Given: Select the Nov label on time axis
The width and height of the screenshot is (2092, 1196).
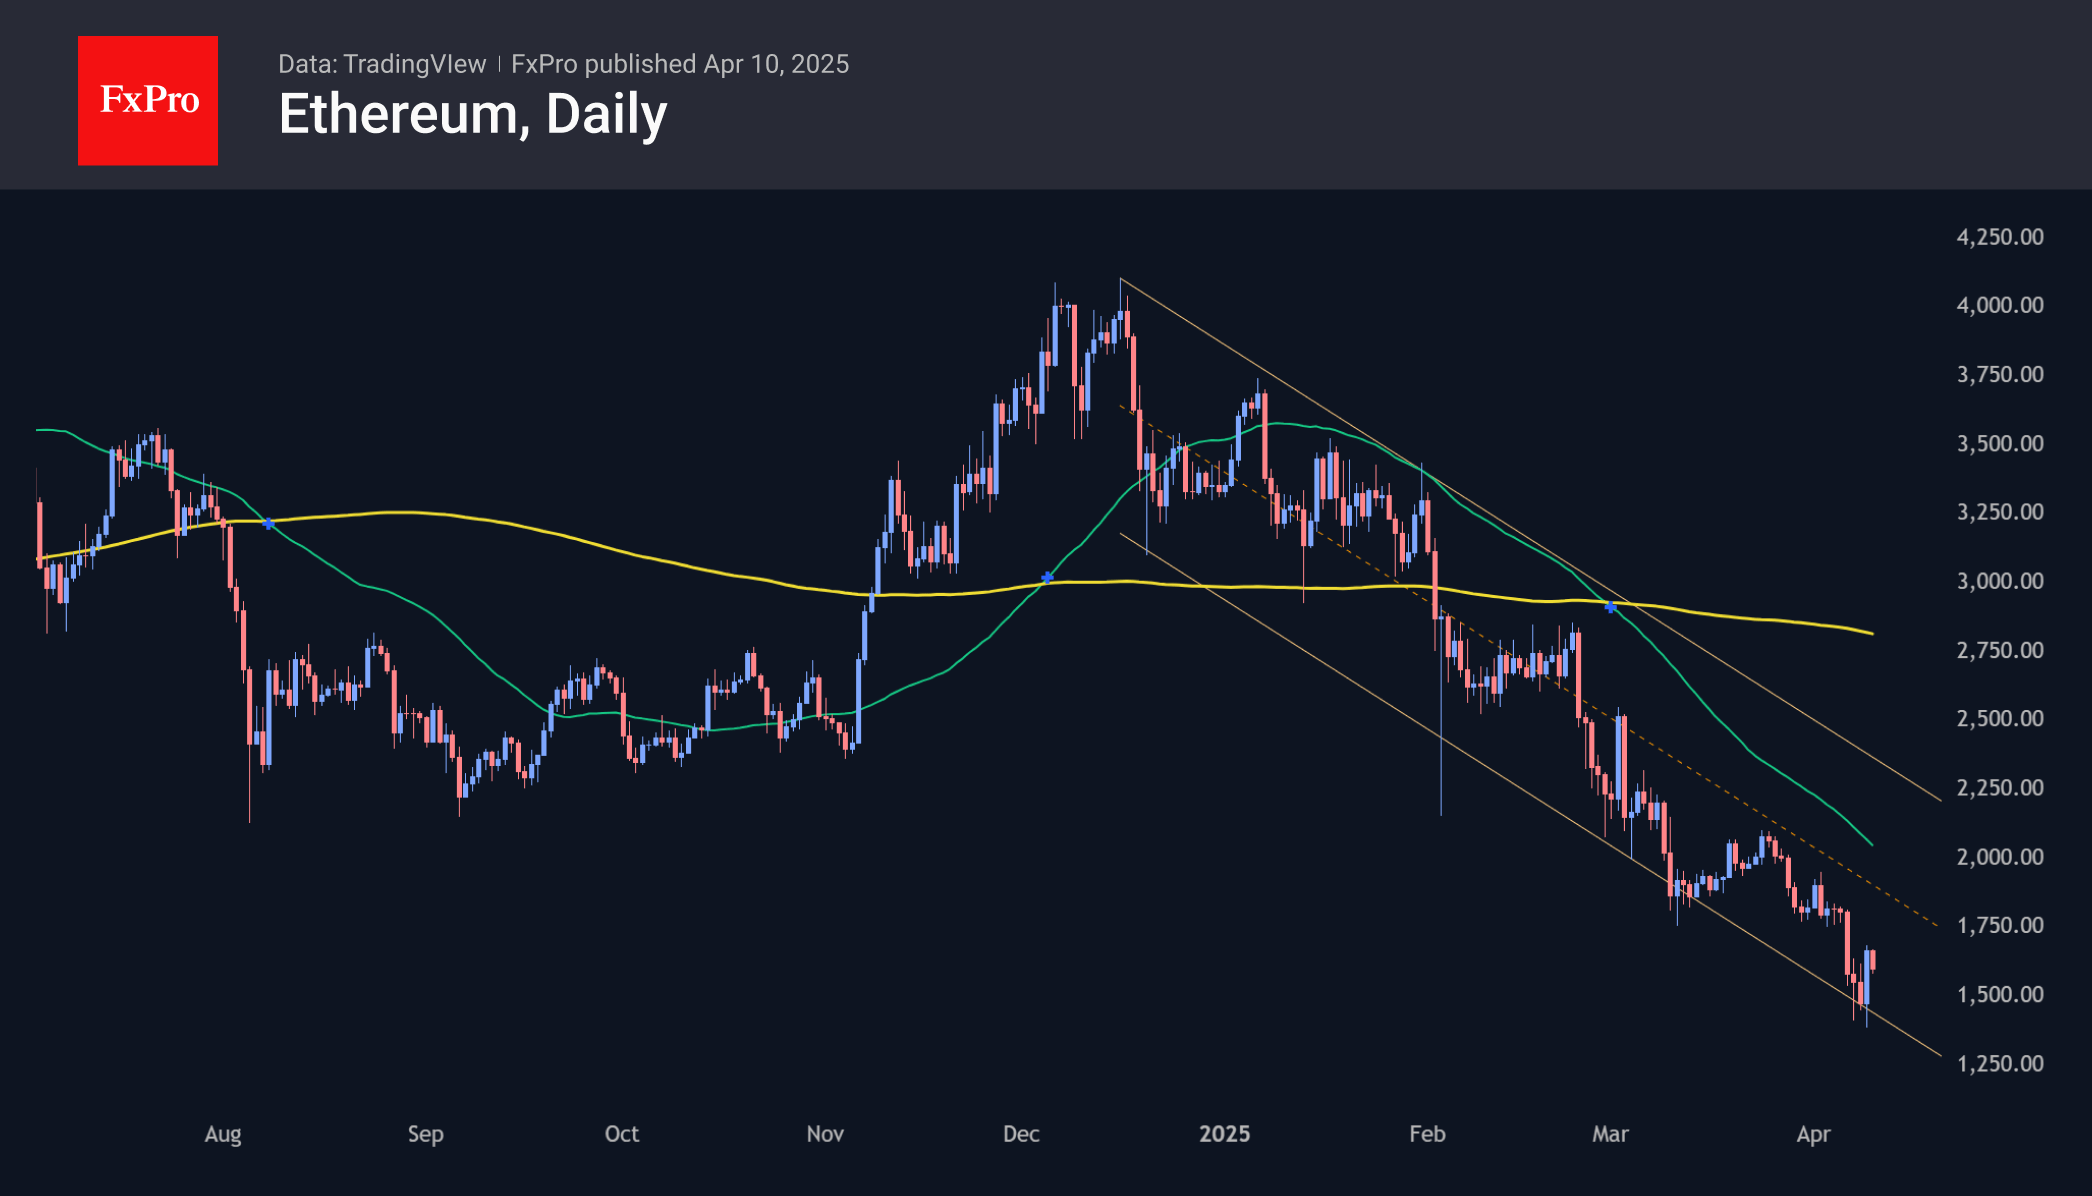Looking at the screenshot, I should 825,1134.
